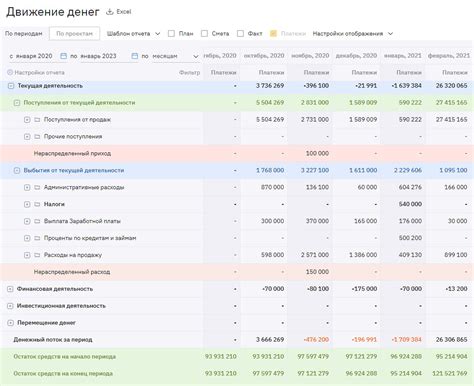Switch to По периодам tab
The height and width of the screenshot is (386, 474).
(24, 34)
